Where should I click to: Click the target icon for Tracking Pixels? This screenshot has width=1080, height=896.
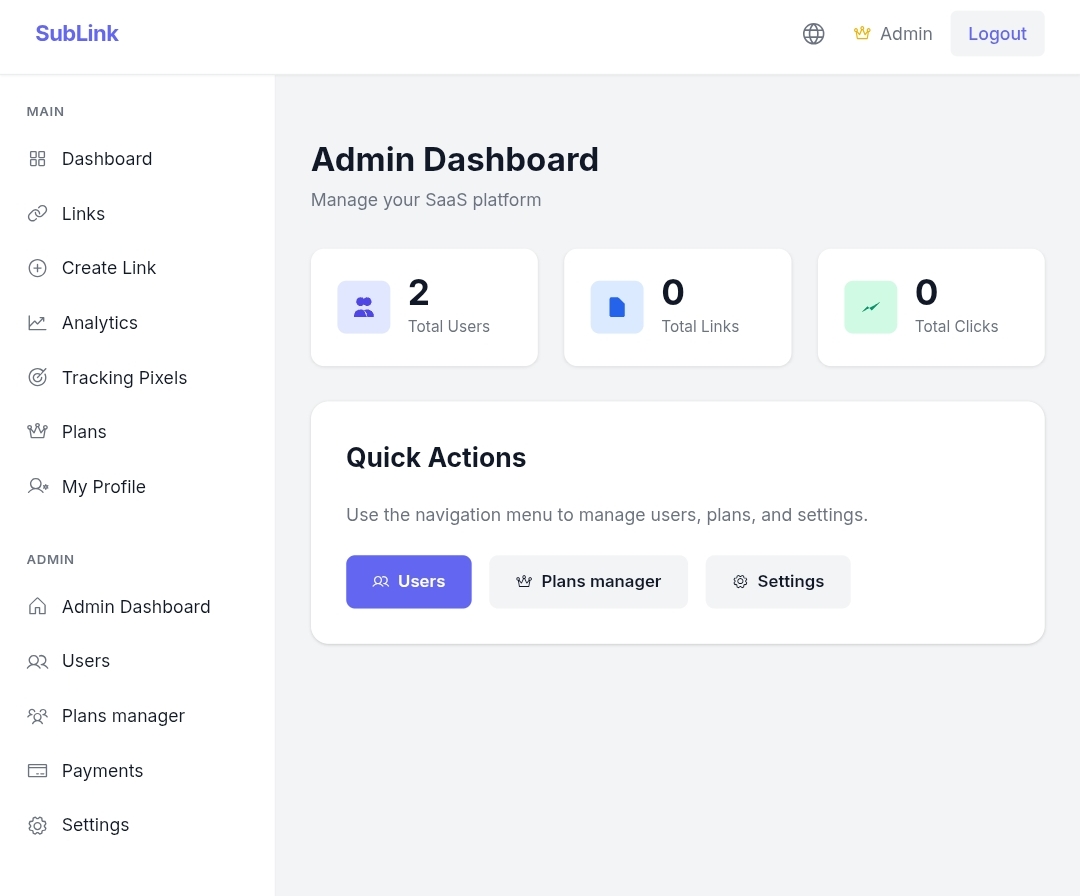pyautogui.click(x=37, y=377)
